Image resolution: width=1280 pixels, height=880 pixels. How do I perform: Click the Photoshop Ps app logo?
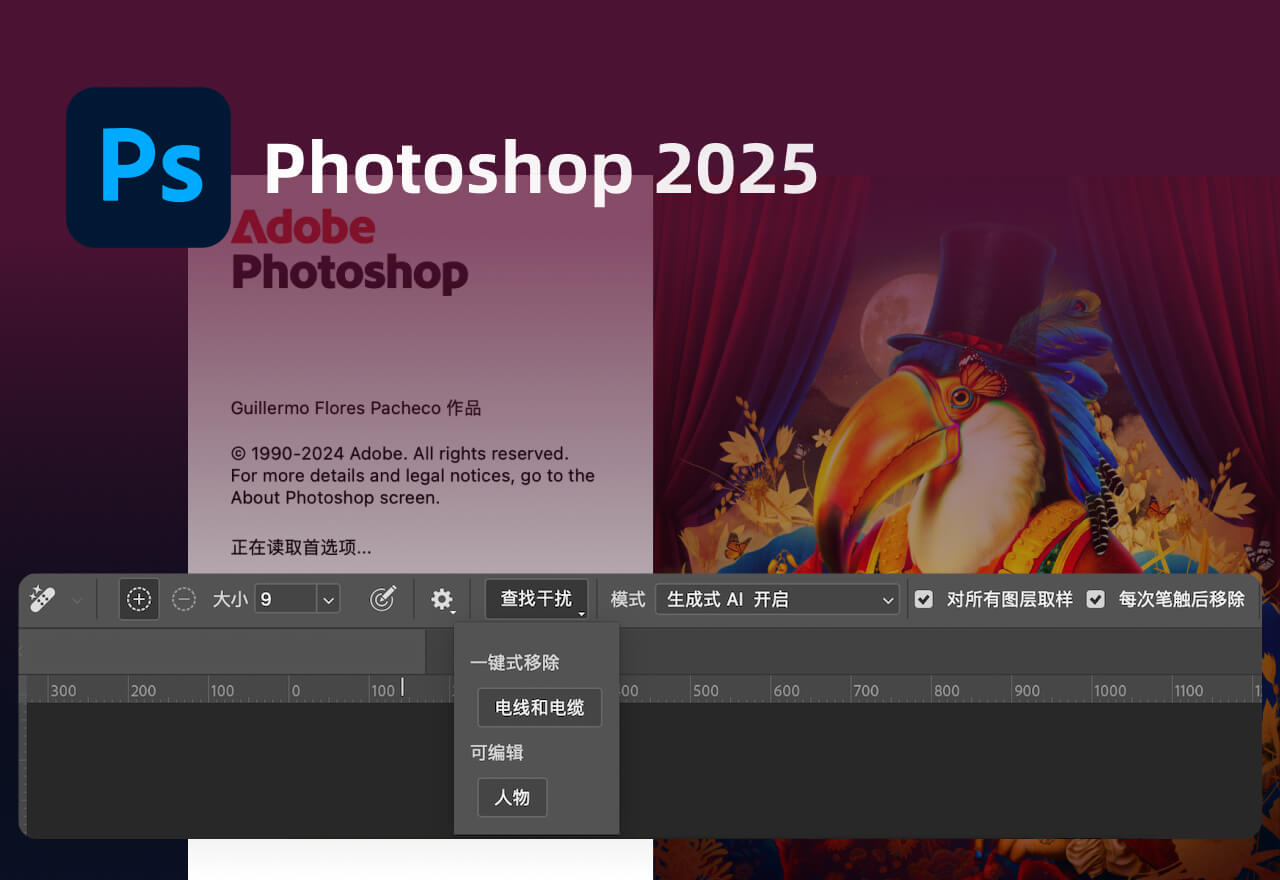pos(148,167)
